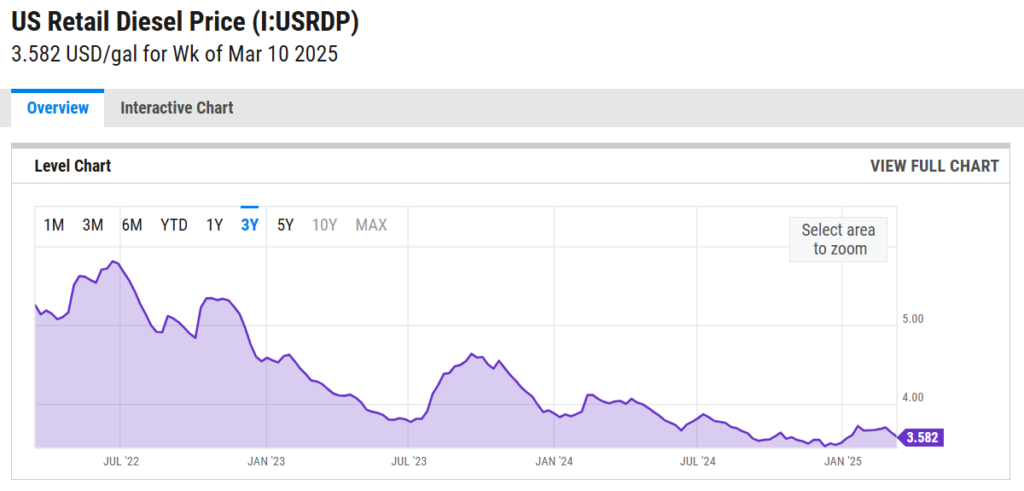Viewport: 1024px width, 491px height.
Task: Click the greyed-out 10Y range option
Action: [324, 225]
